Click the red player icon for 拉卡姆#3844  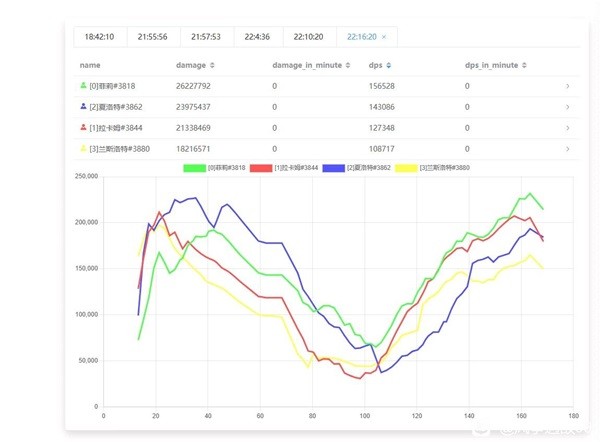coord(84,128)
